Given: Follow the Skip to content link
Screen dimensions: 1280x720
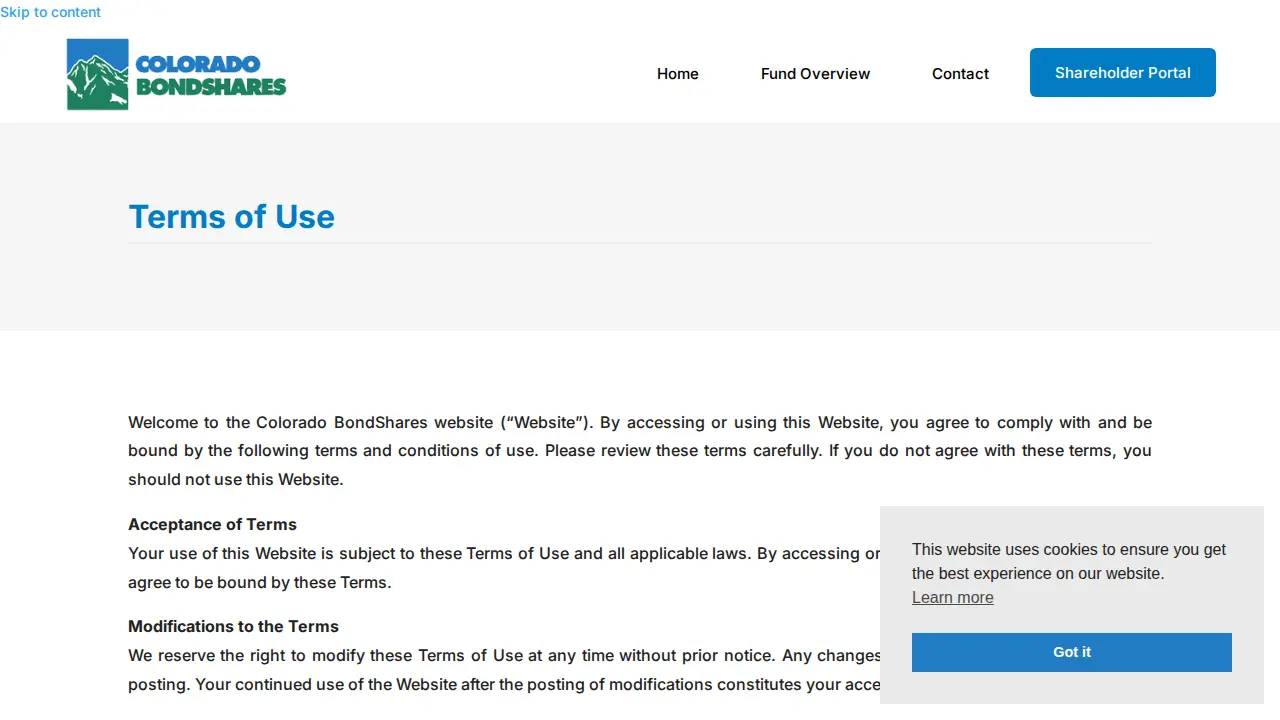Looking at the screenshot, I should (x=50, y=12).
